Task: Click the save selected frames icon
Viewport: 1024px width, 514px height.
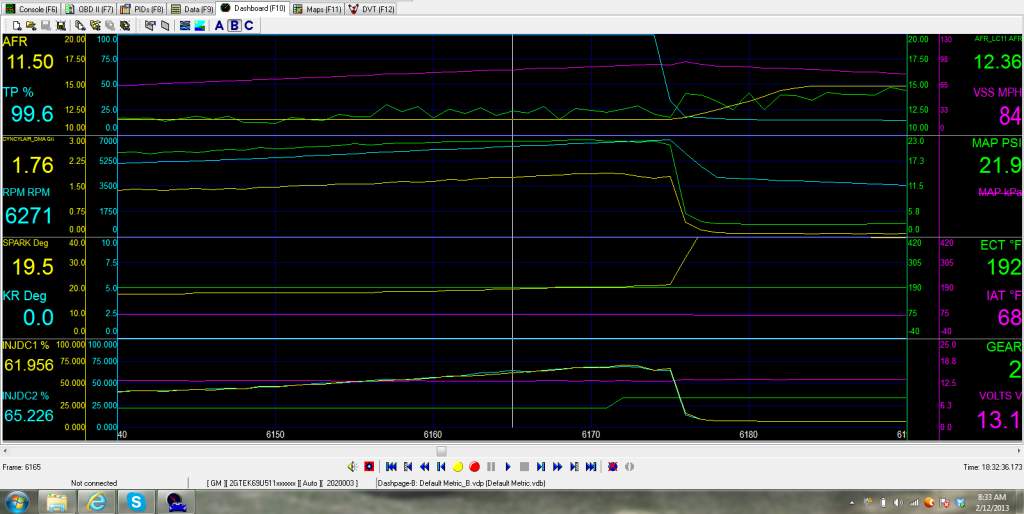Action: (61, 25)
